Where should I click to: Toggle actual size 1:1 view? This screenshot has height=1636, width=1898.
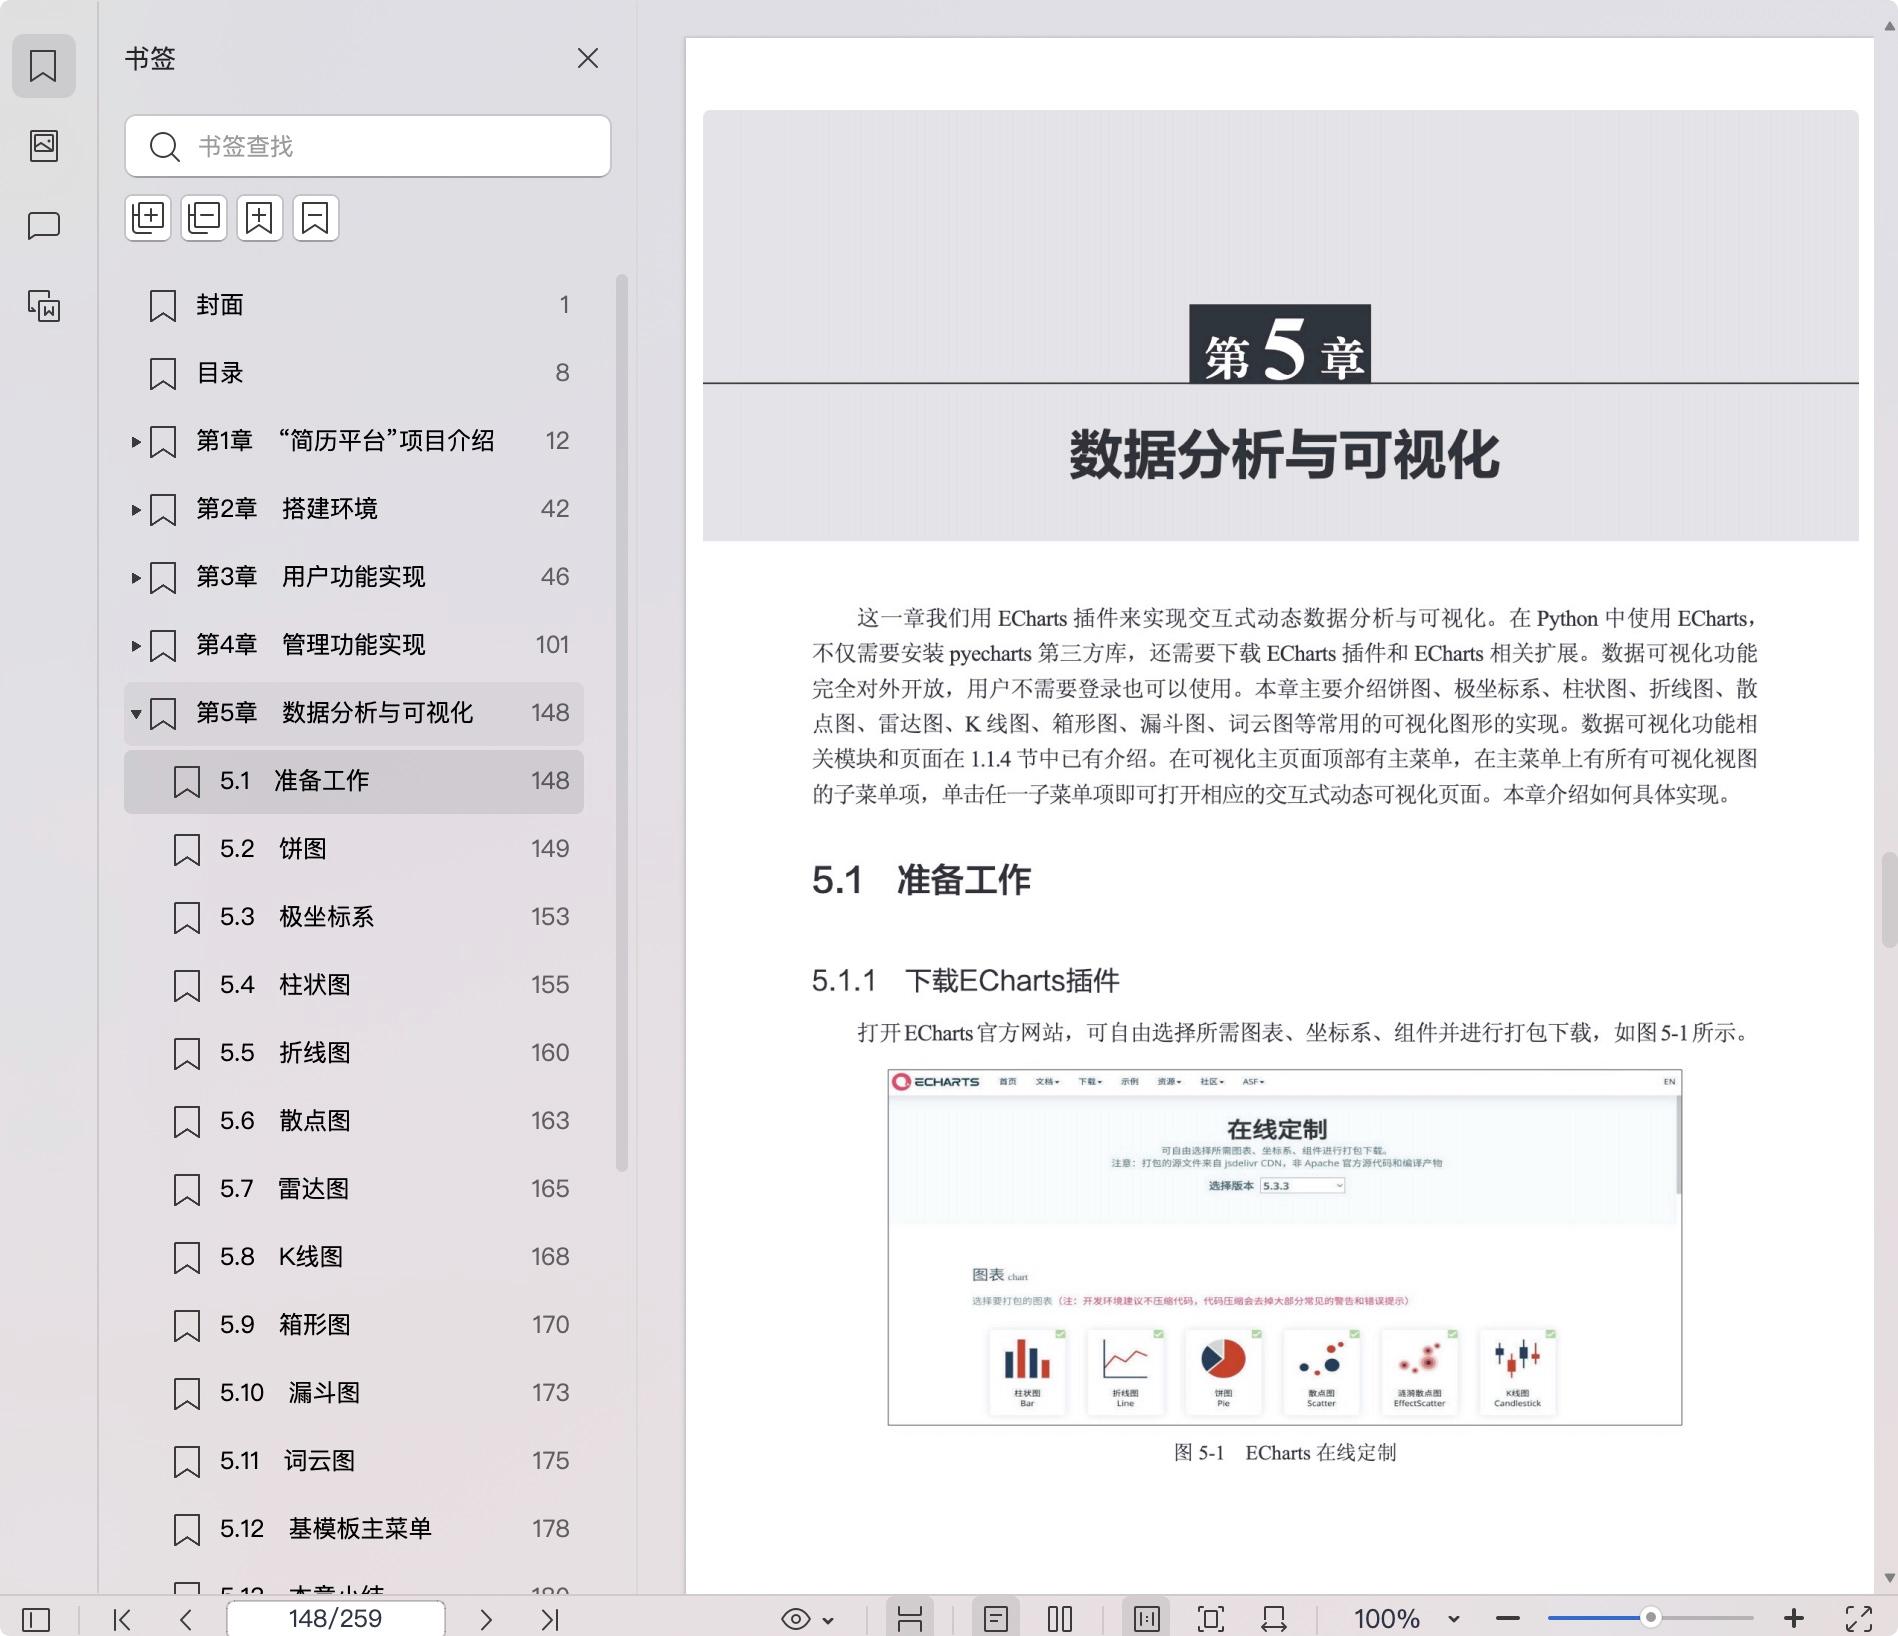1147,1619
